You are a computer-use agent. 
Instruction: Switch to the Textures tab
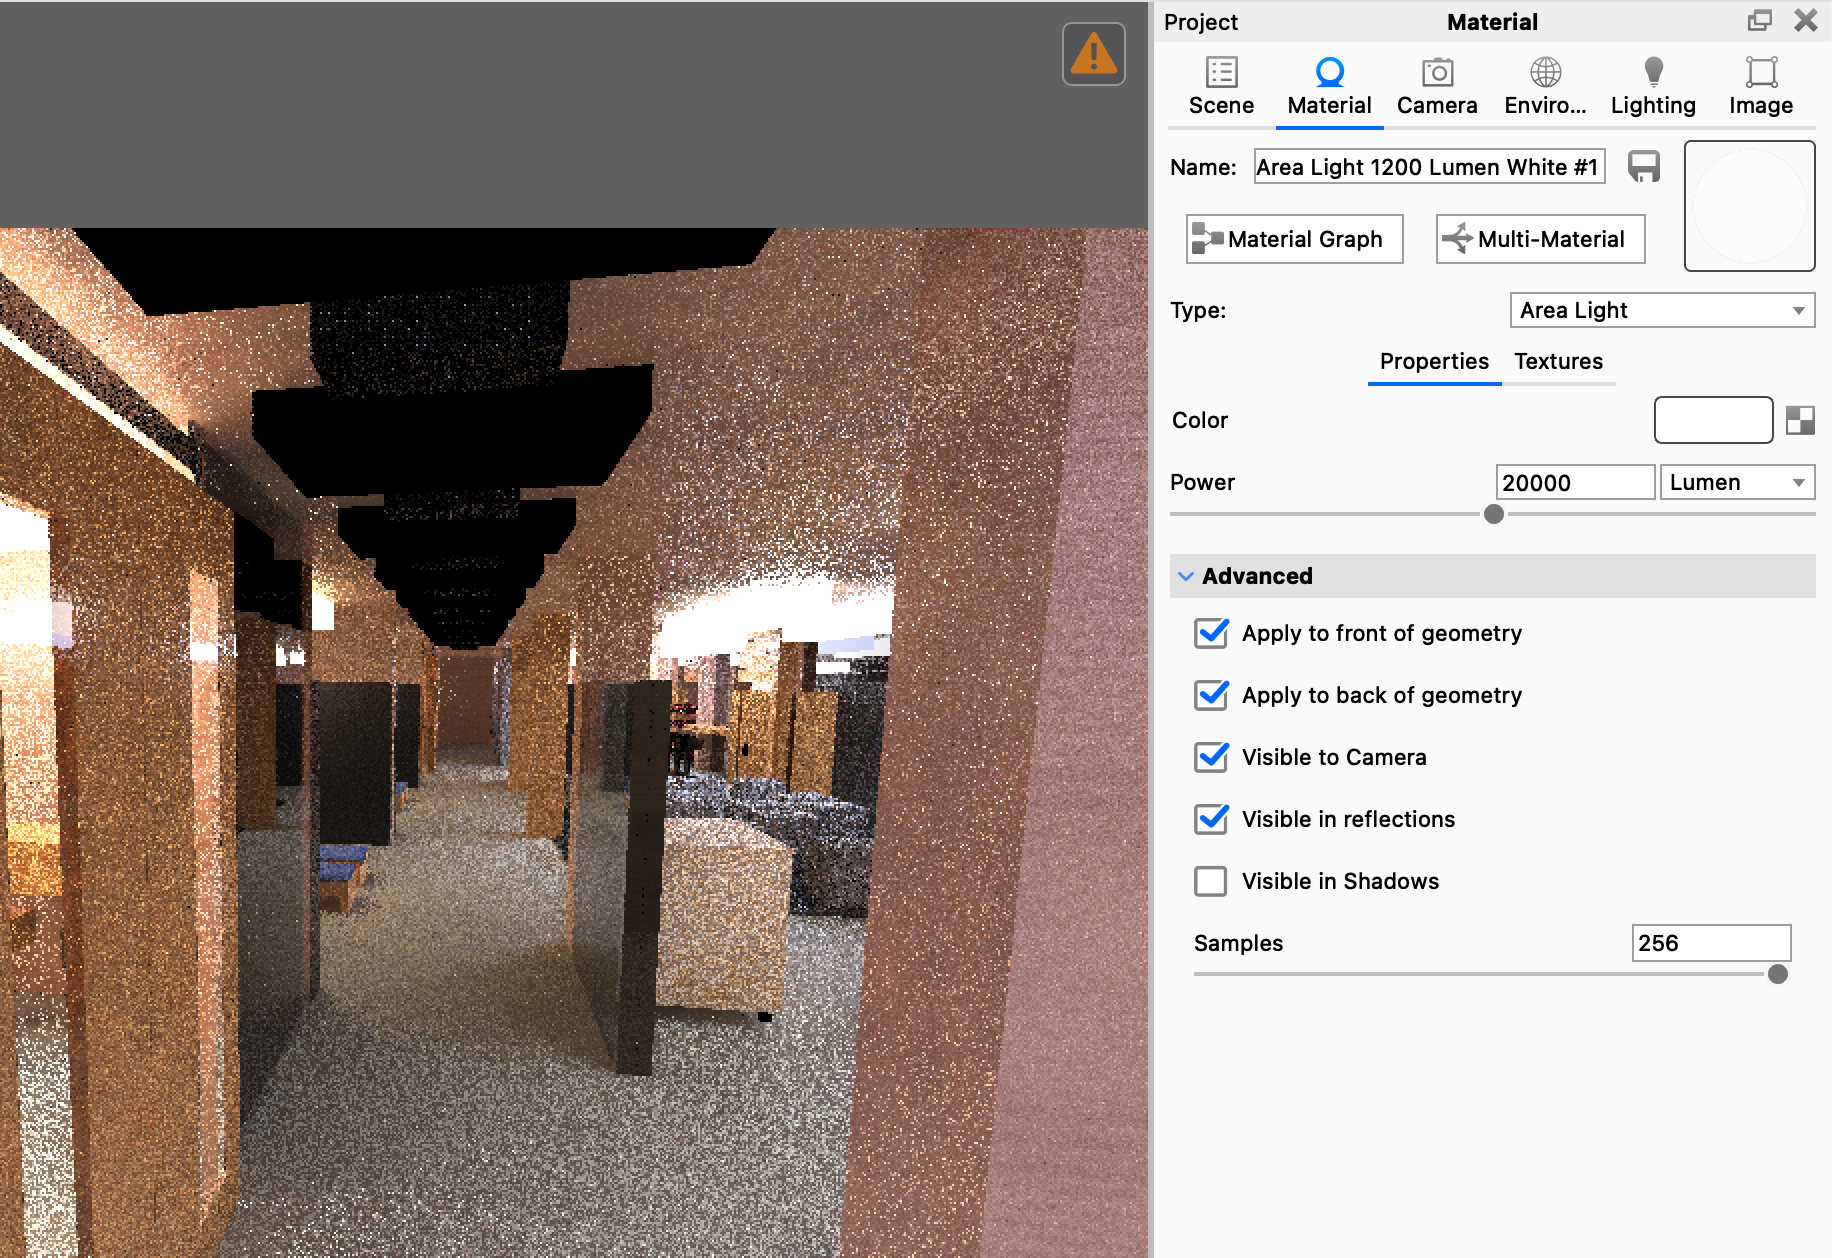pyautogui.click(x=1558, y=361)
